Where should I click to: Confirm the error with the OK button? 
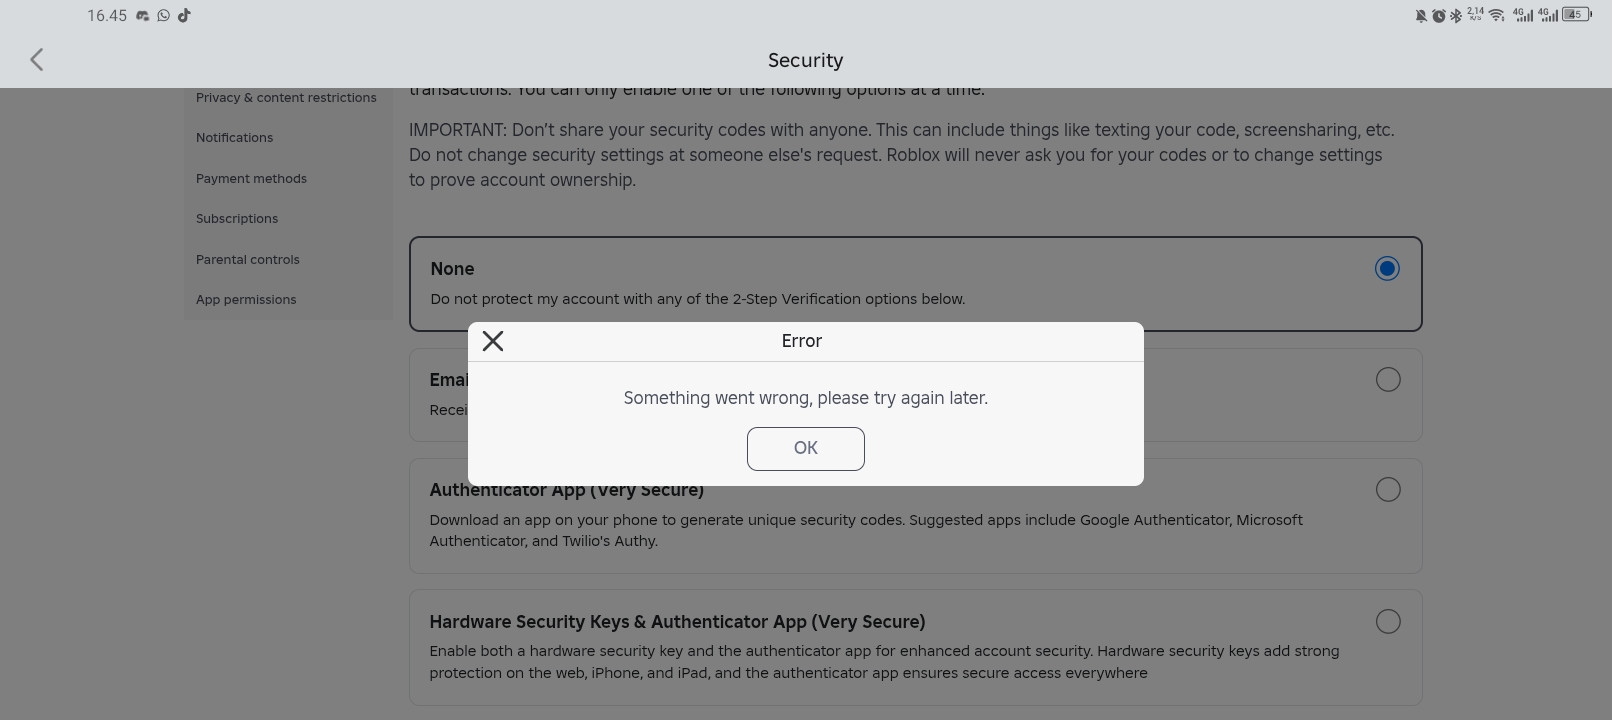[x=806, y=448]
